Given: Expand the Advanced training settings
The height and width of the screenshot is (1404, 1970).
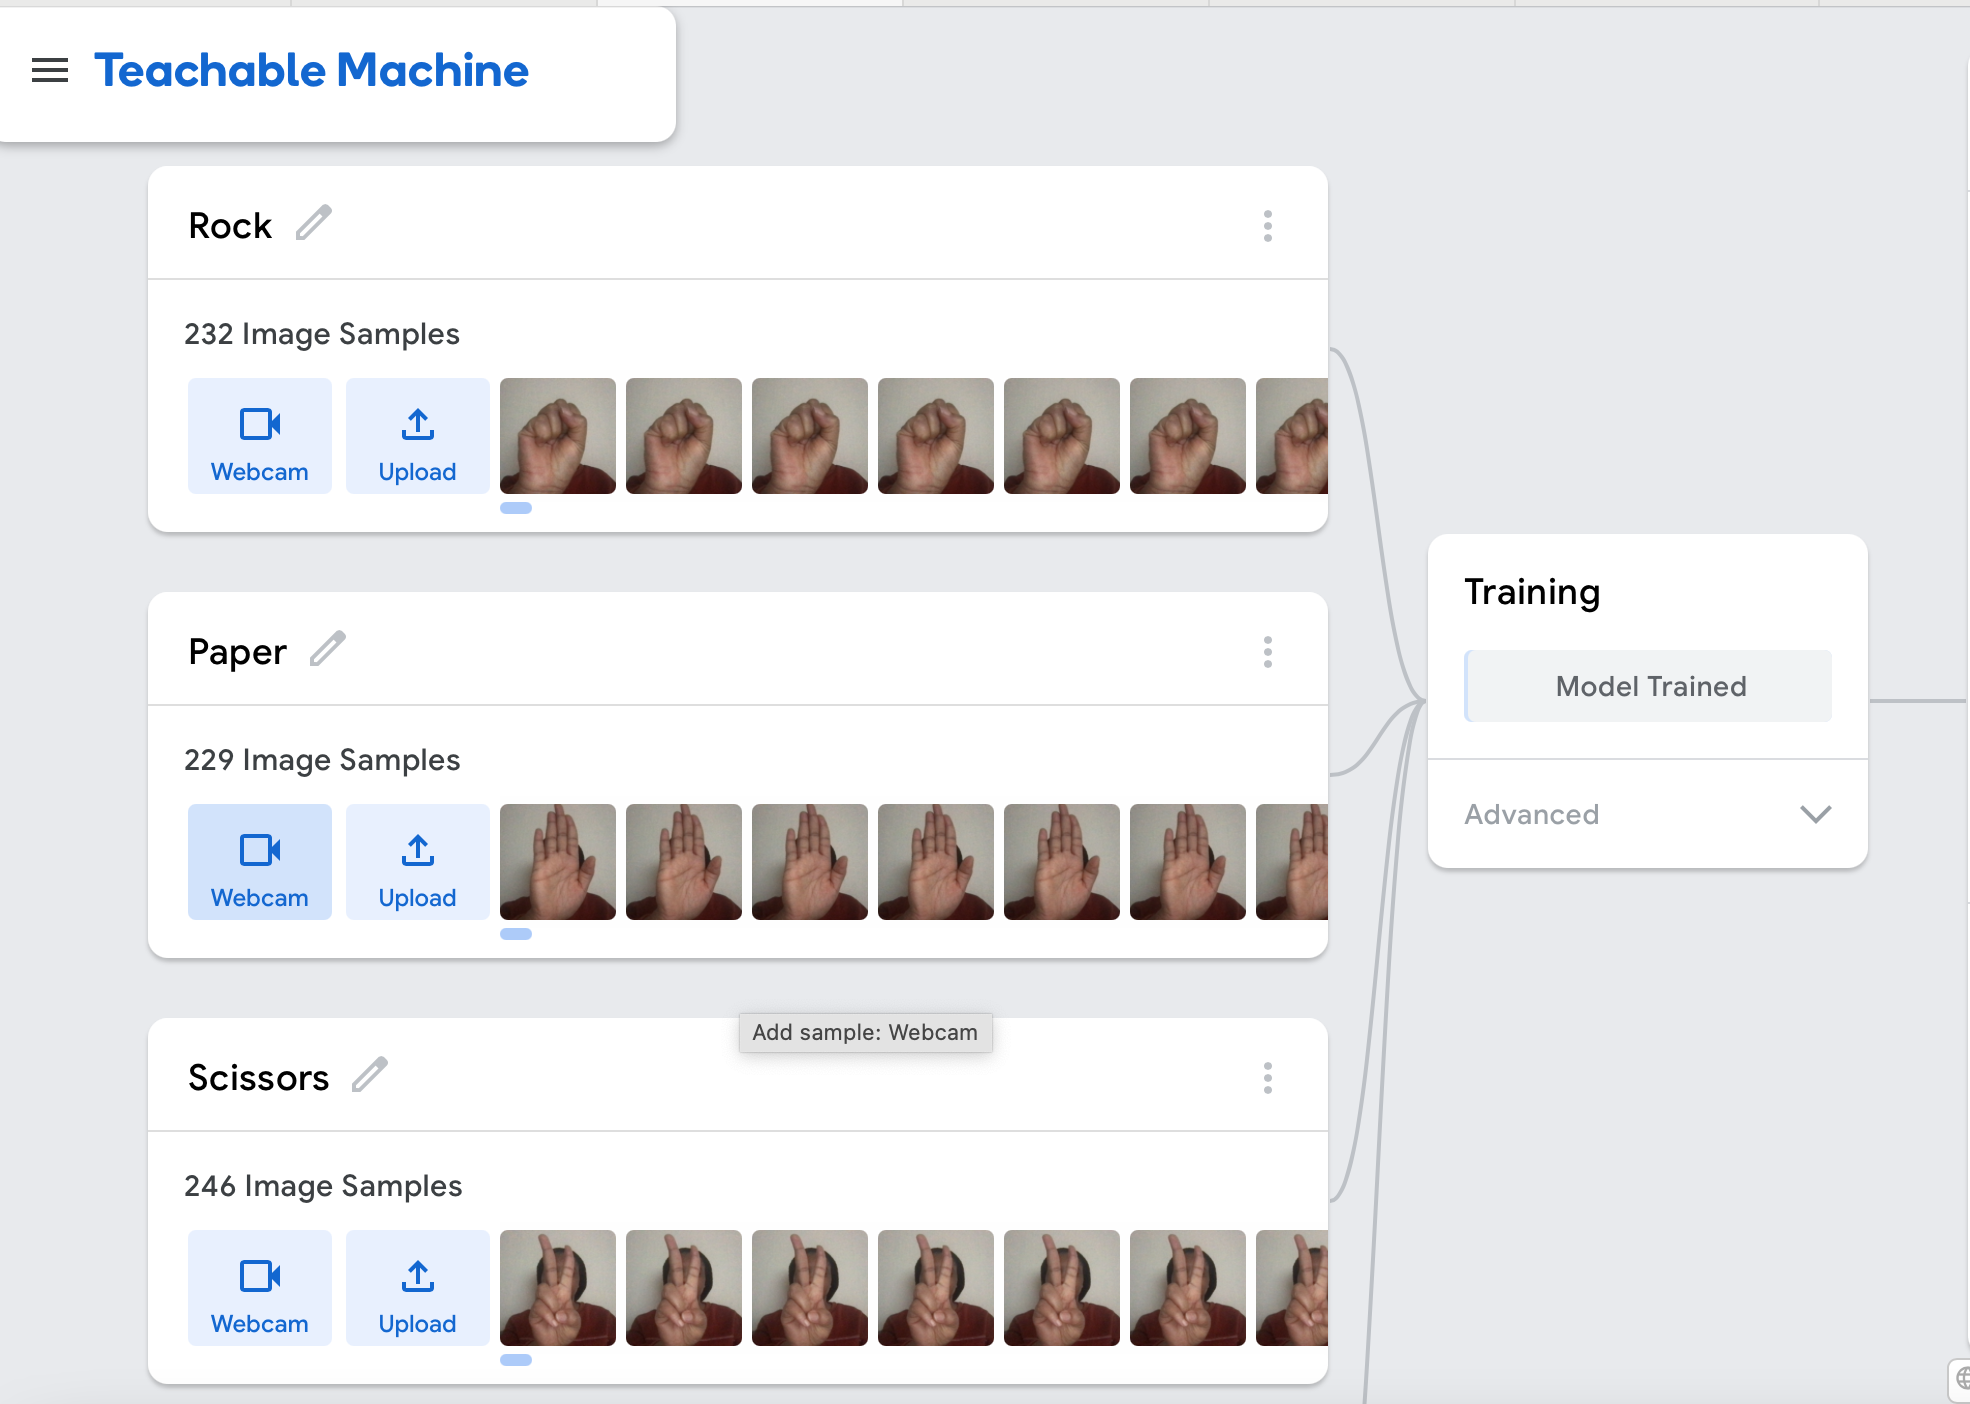Looking at the screenshot, I should click(1647, 814).
